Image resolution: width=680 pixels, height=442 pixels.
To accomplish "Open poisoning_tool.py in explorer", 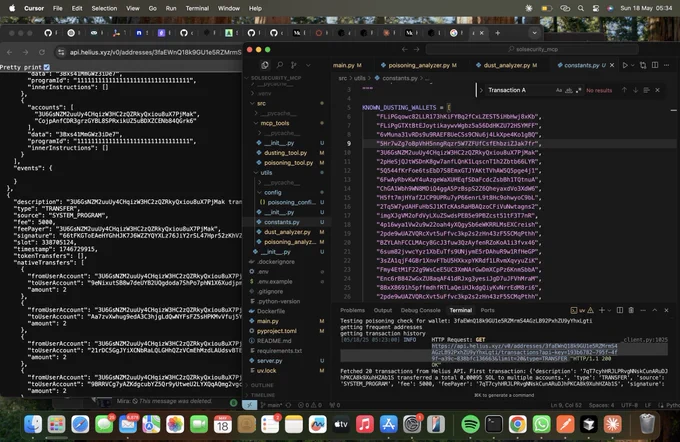I will tap(288, 163).
